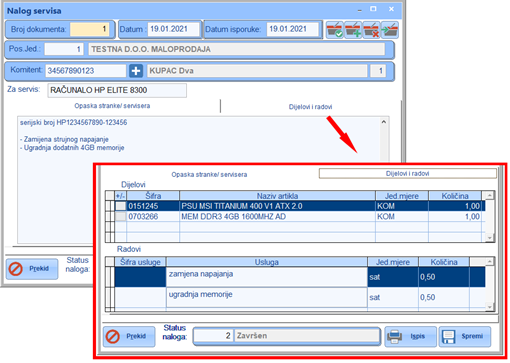Minimize the Nalog servisa window

click(359, 10)
